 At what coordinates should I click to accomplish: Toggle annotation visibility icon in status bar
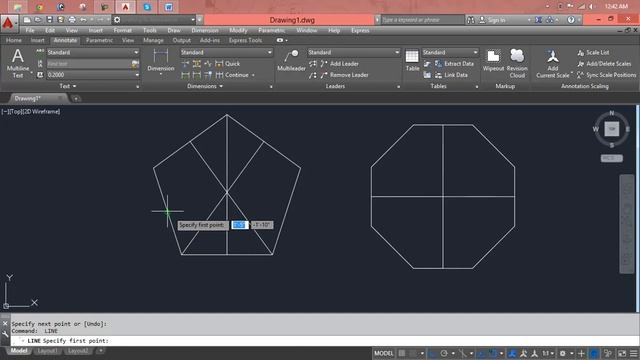523,353
